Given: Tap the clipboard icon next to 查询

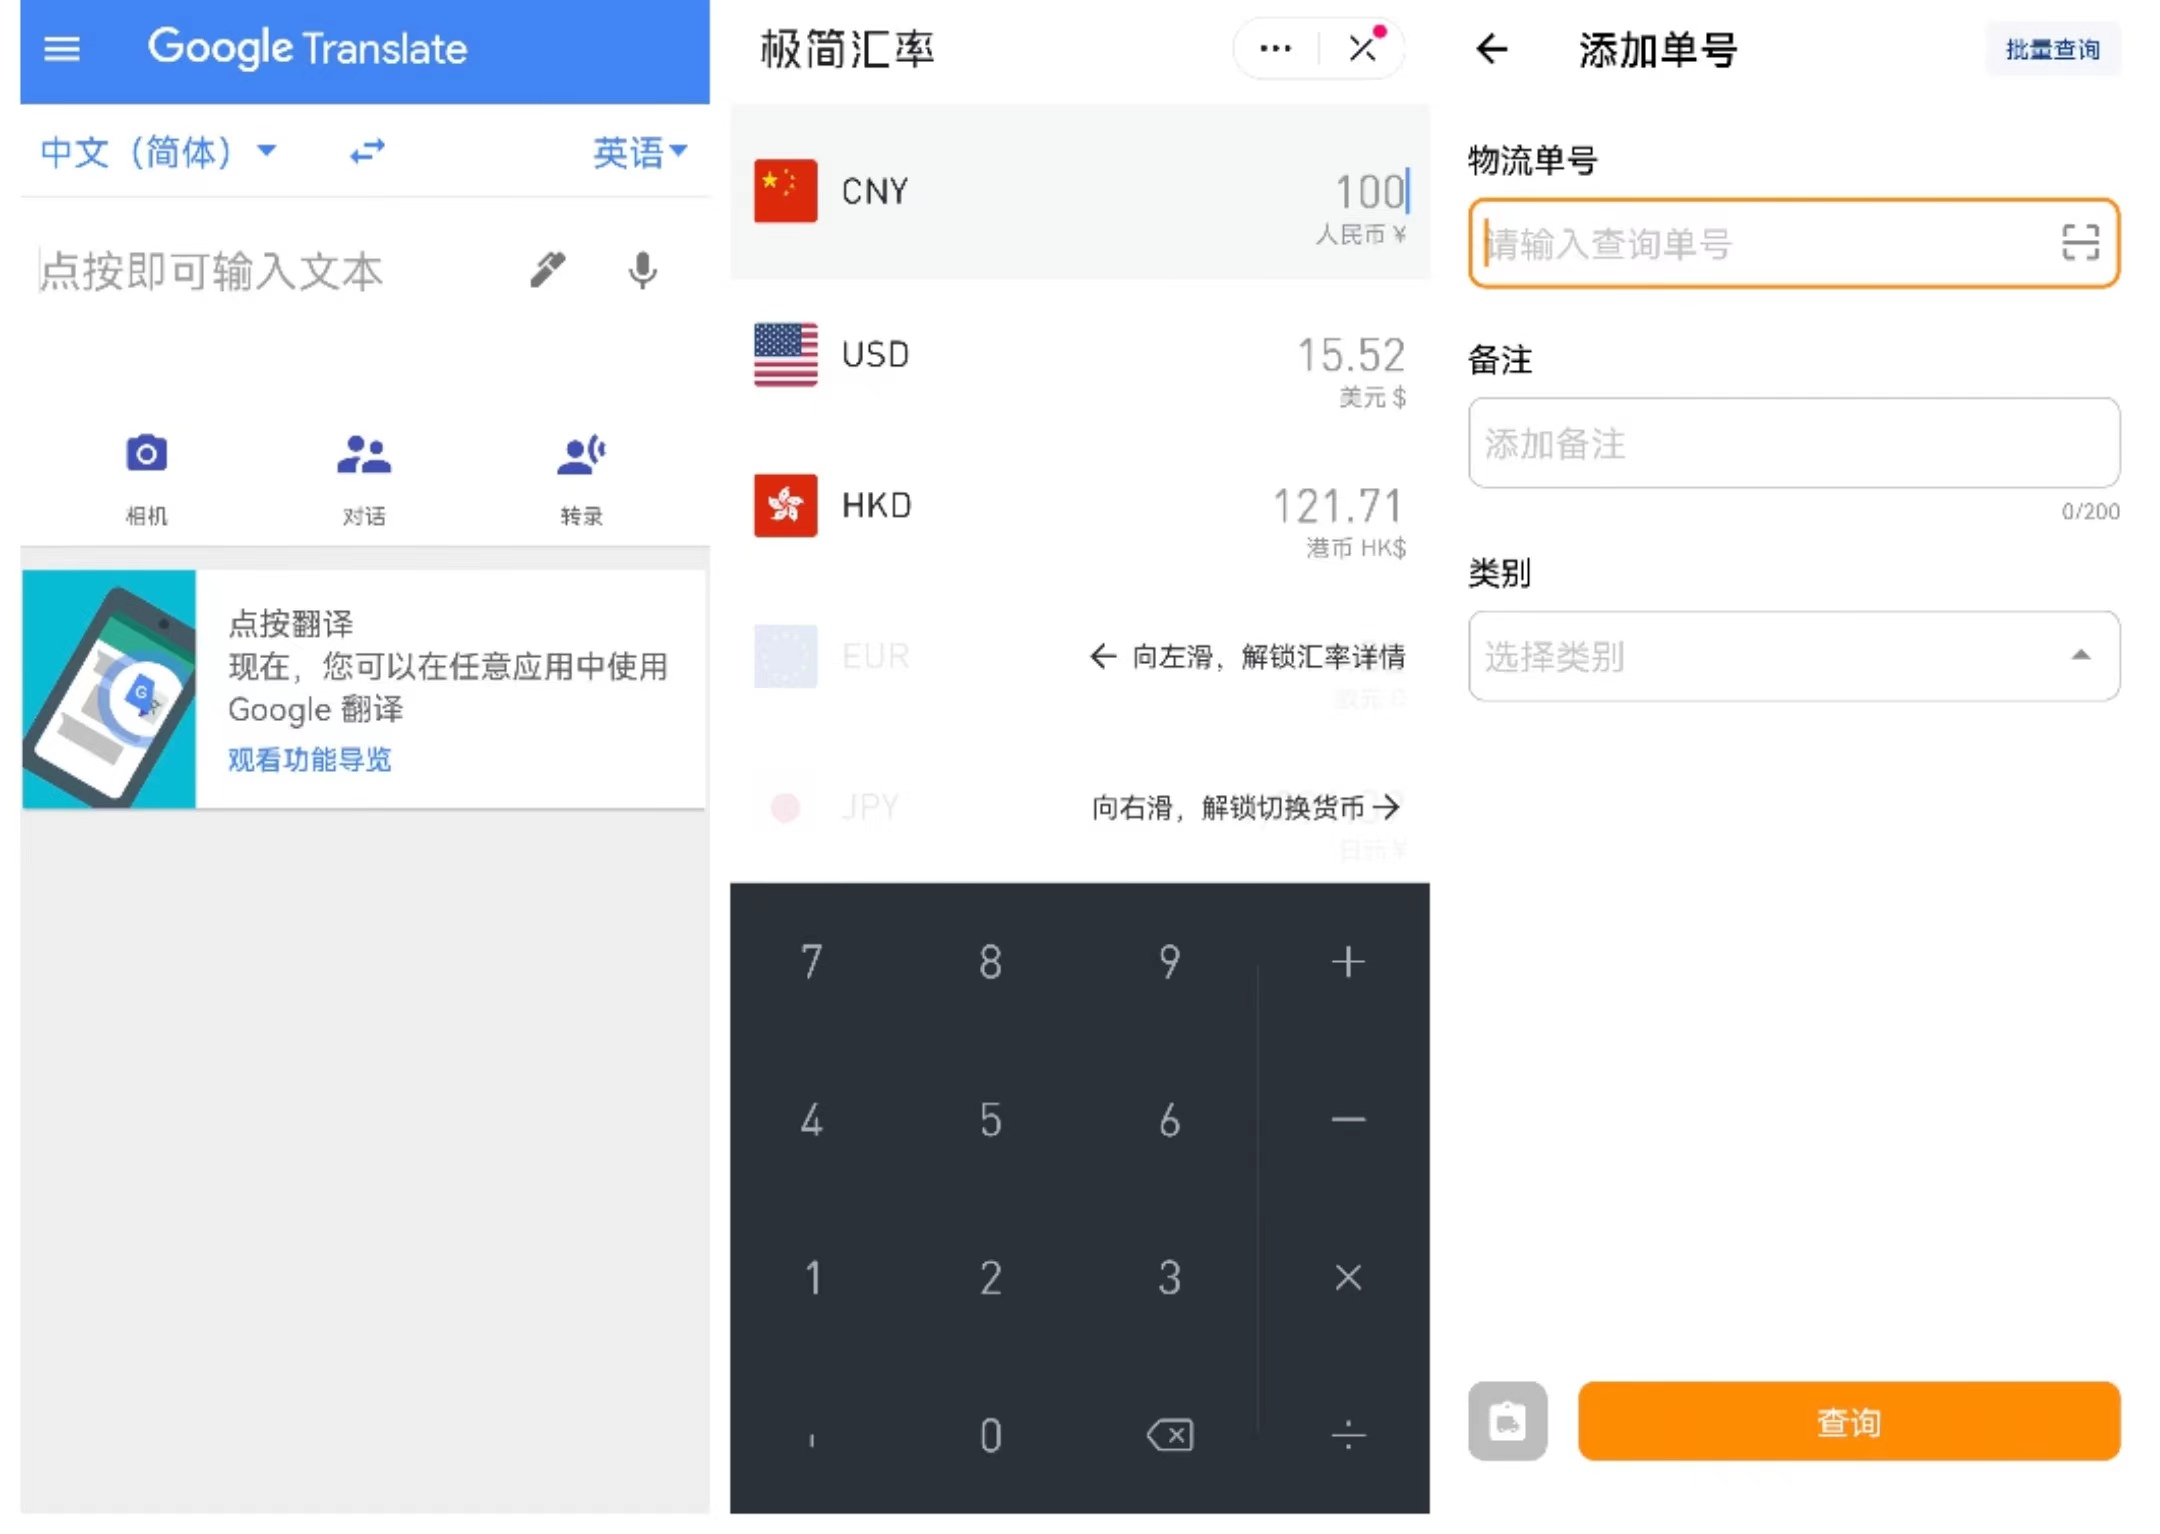Looking at the screenshot, I should [x=1507, y=1422].
